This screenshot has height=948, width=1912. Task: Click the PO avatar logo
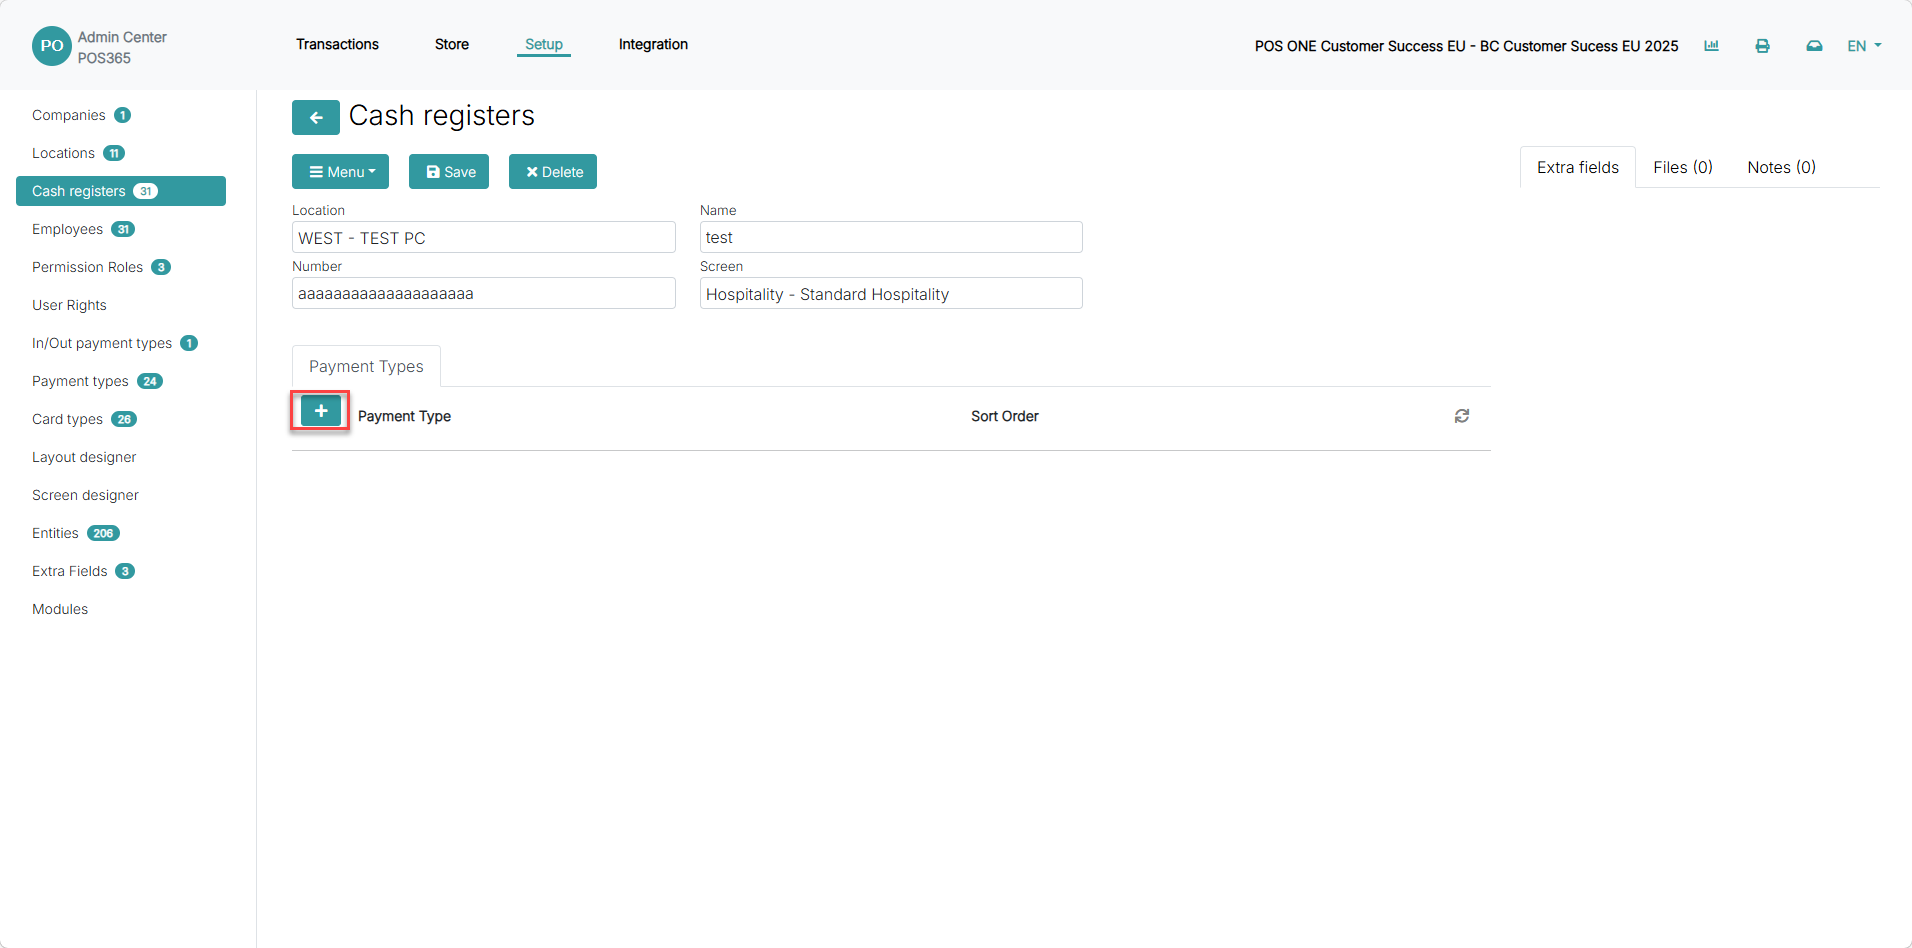[52, 46]
